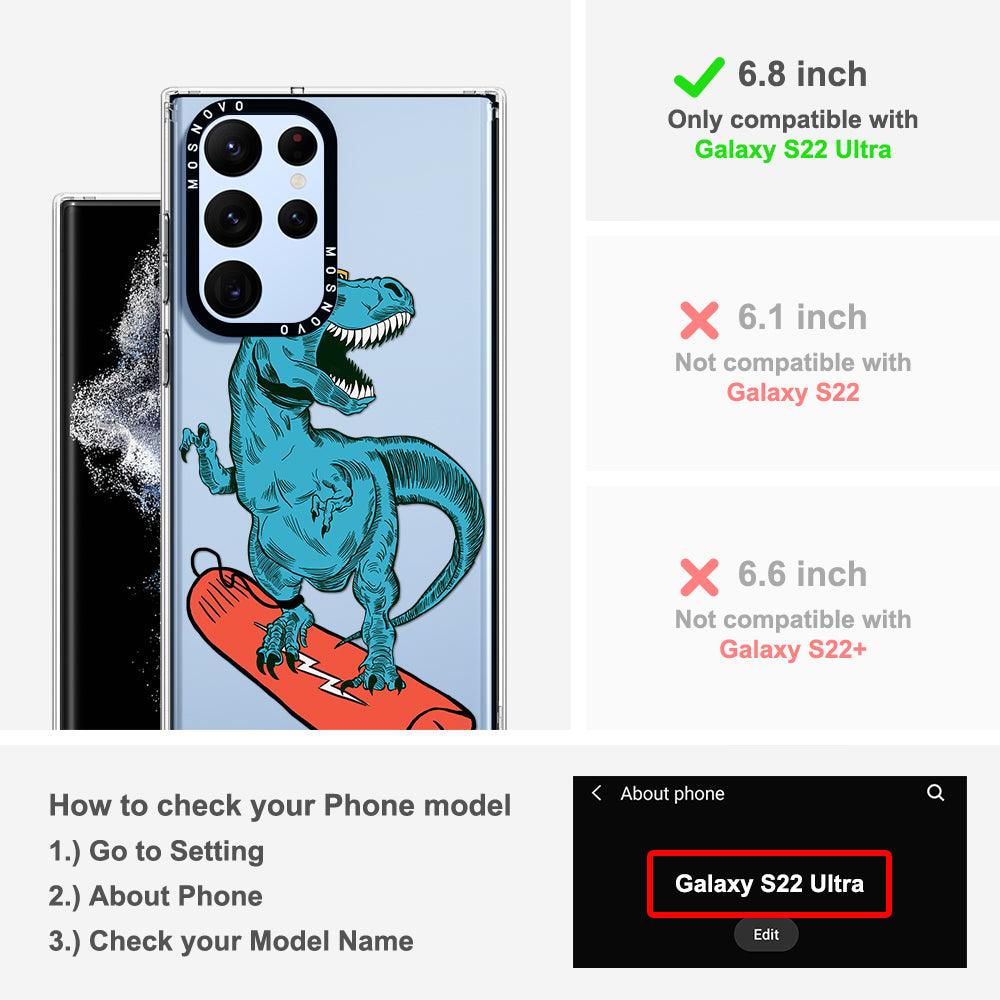Click the red X next to 6.6 inch
Viewport: 1000px width, 1000px height.
pos(699,577)
